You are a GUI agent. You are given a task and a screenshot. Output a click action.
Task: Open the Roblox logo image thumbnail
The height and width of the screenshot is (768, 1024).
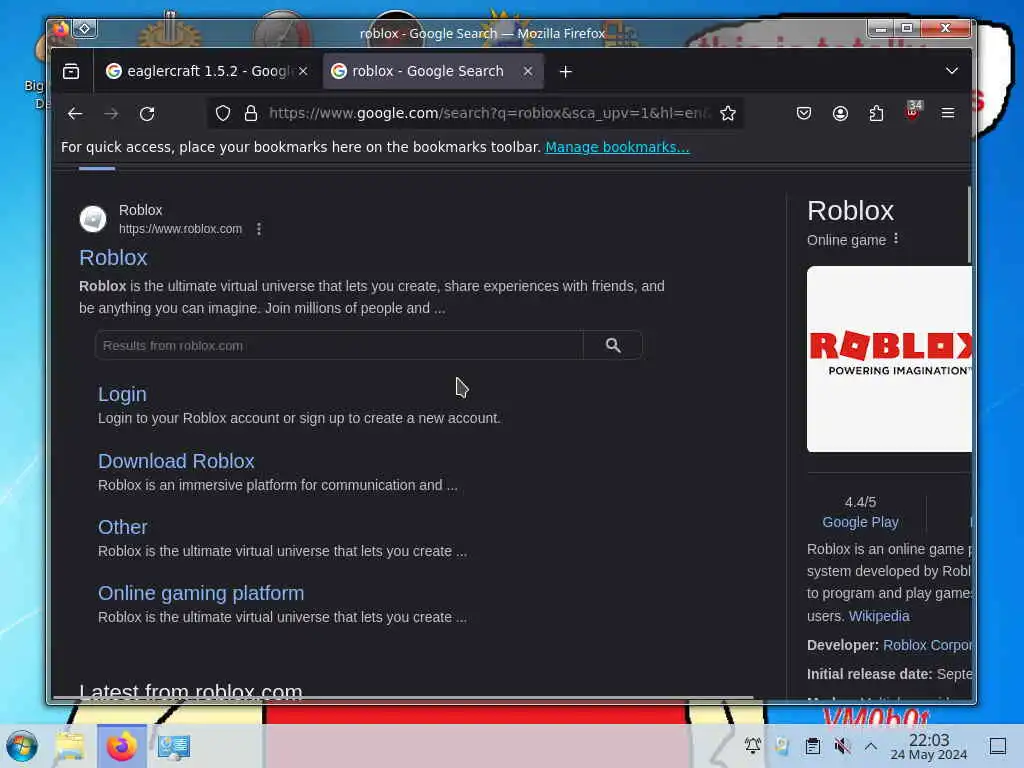[x=889, y=359]
